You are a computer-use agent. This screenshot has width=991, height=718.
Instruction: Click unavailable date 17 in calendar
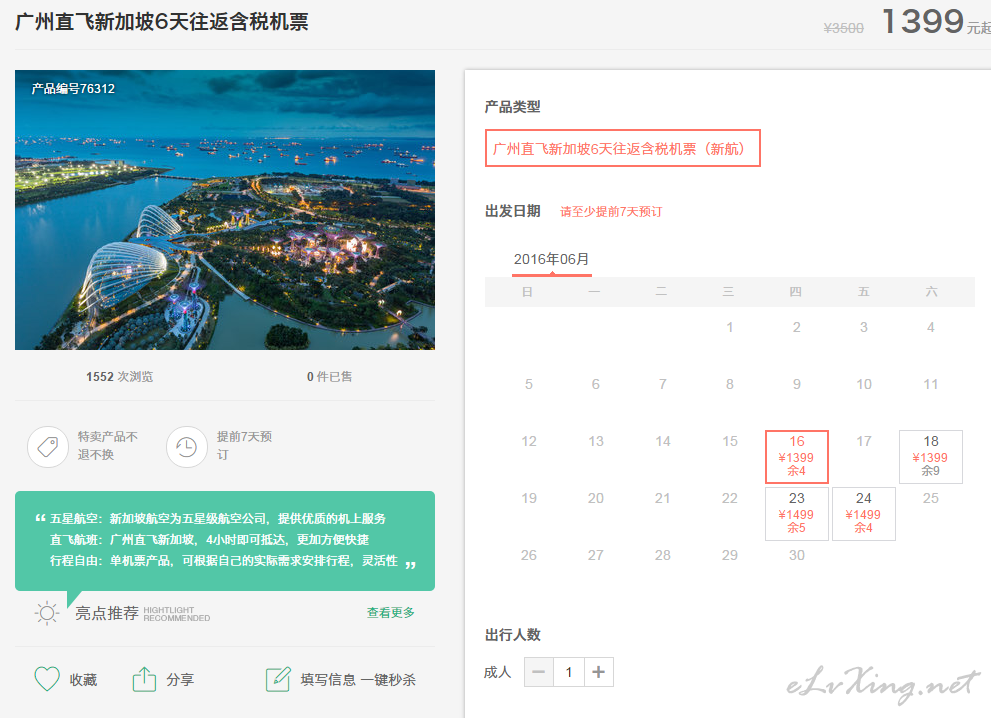pyautogui.click(x=863, y=441)
